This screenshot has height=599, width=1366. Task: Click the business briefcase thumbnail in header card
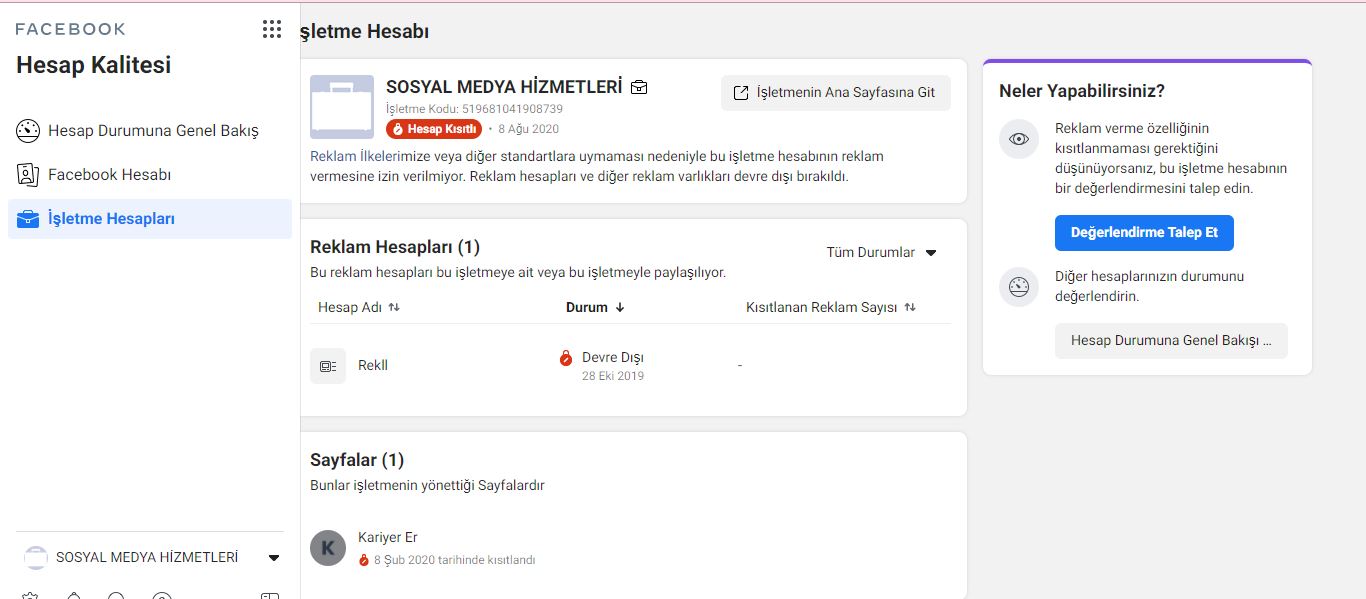342,107
